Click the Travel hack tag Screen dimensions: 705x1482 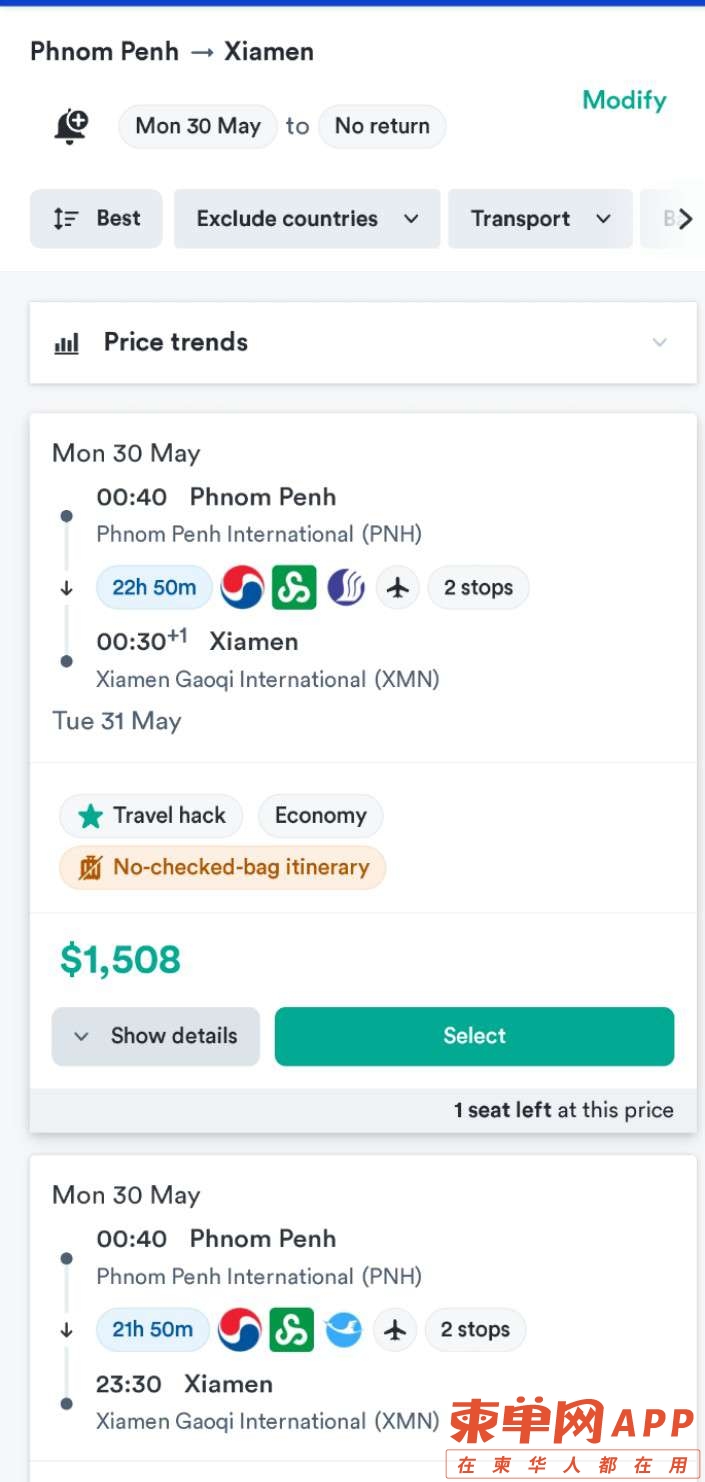coord(151,816)
